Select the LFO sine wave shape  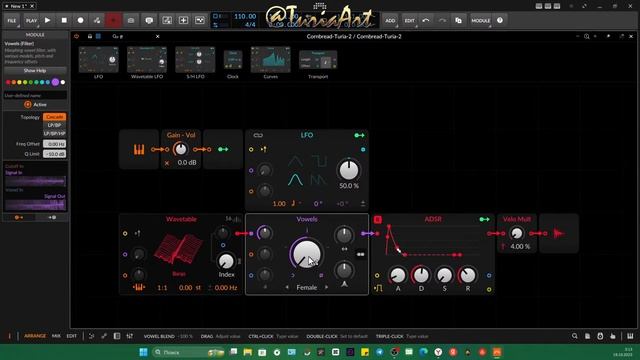(x=295, y=180)
